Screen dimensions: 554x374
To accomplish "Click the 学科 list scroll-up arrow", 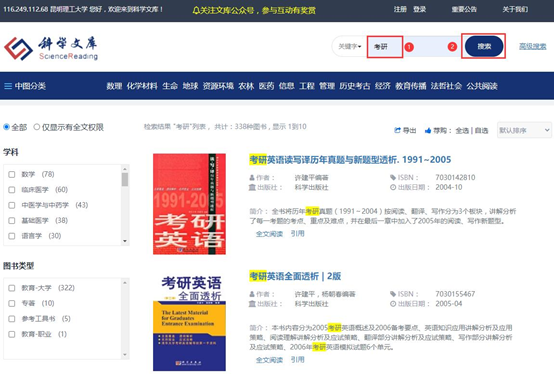I will coord(125,168).
